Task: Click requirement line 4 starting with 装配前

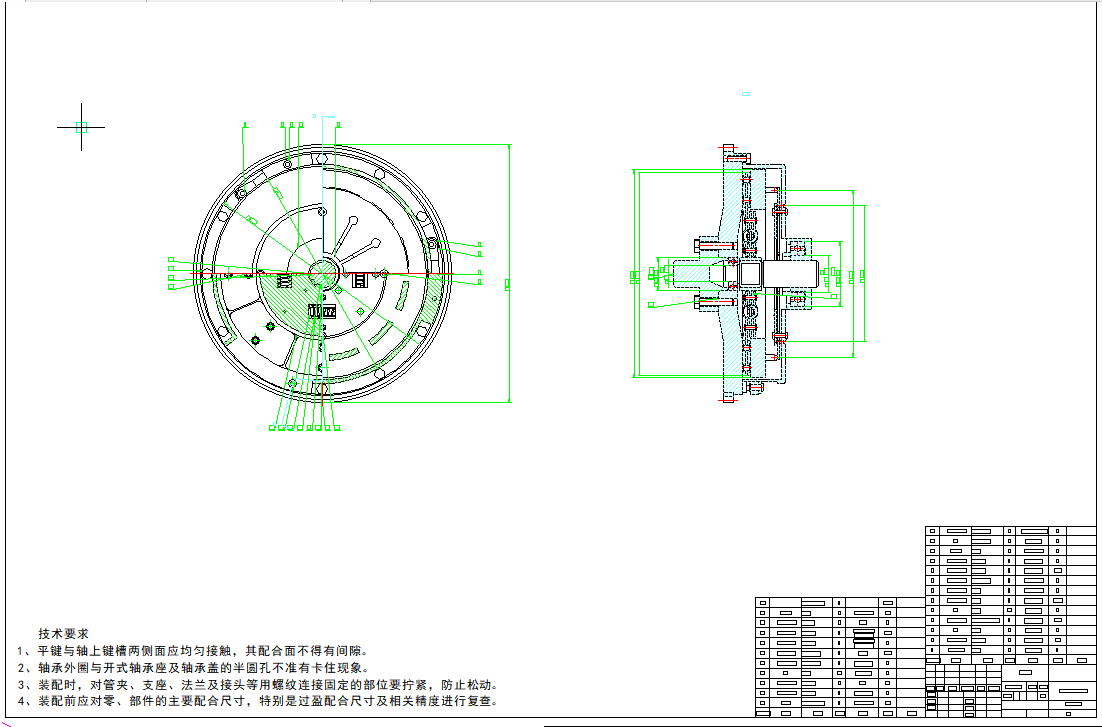Action: [266, 701]
